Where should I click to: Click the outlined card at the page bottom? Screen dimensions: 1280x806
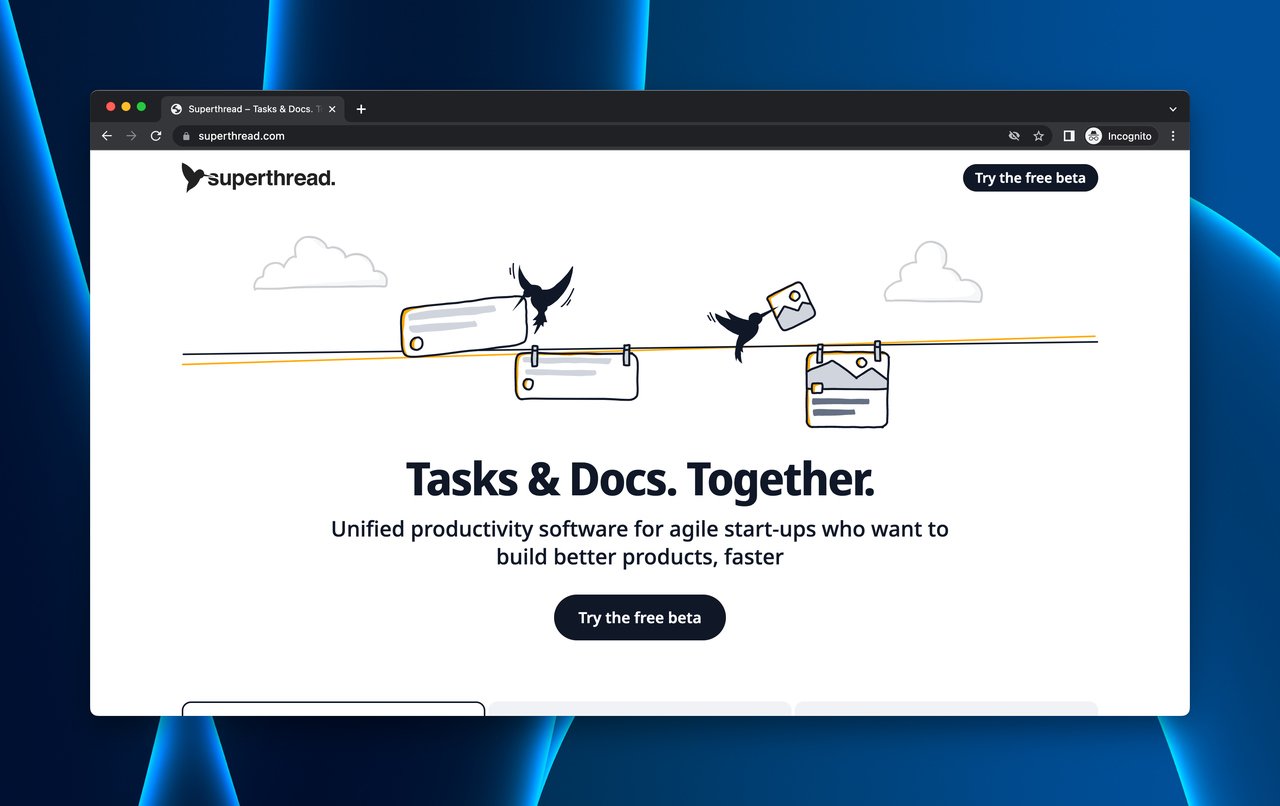[332, 708]
